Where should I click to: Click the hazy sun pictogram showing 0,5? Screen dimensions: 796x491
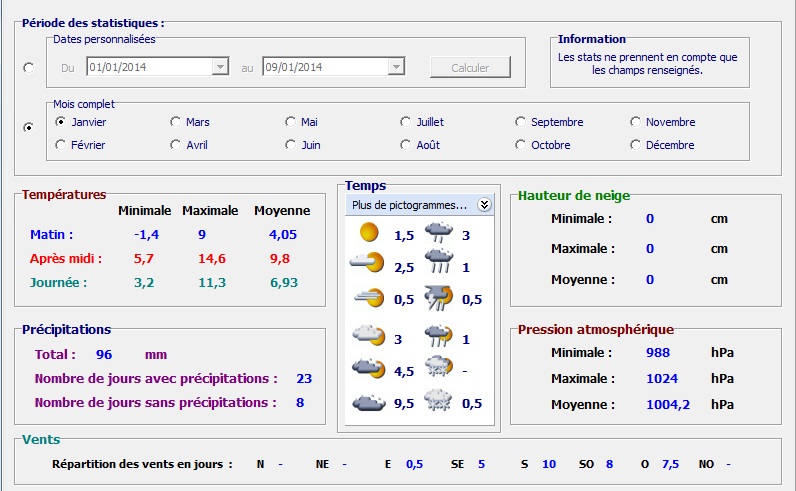[369, 297]
